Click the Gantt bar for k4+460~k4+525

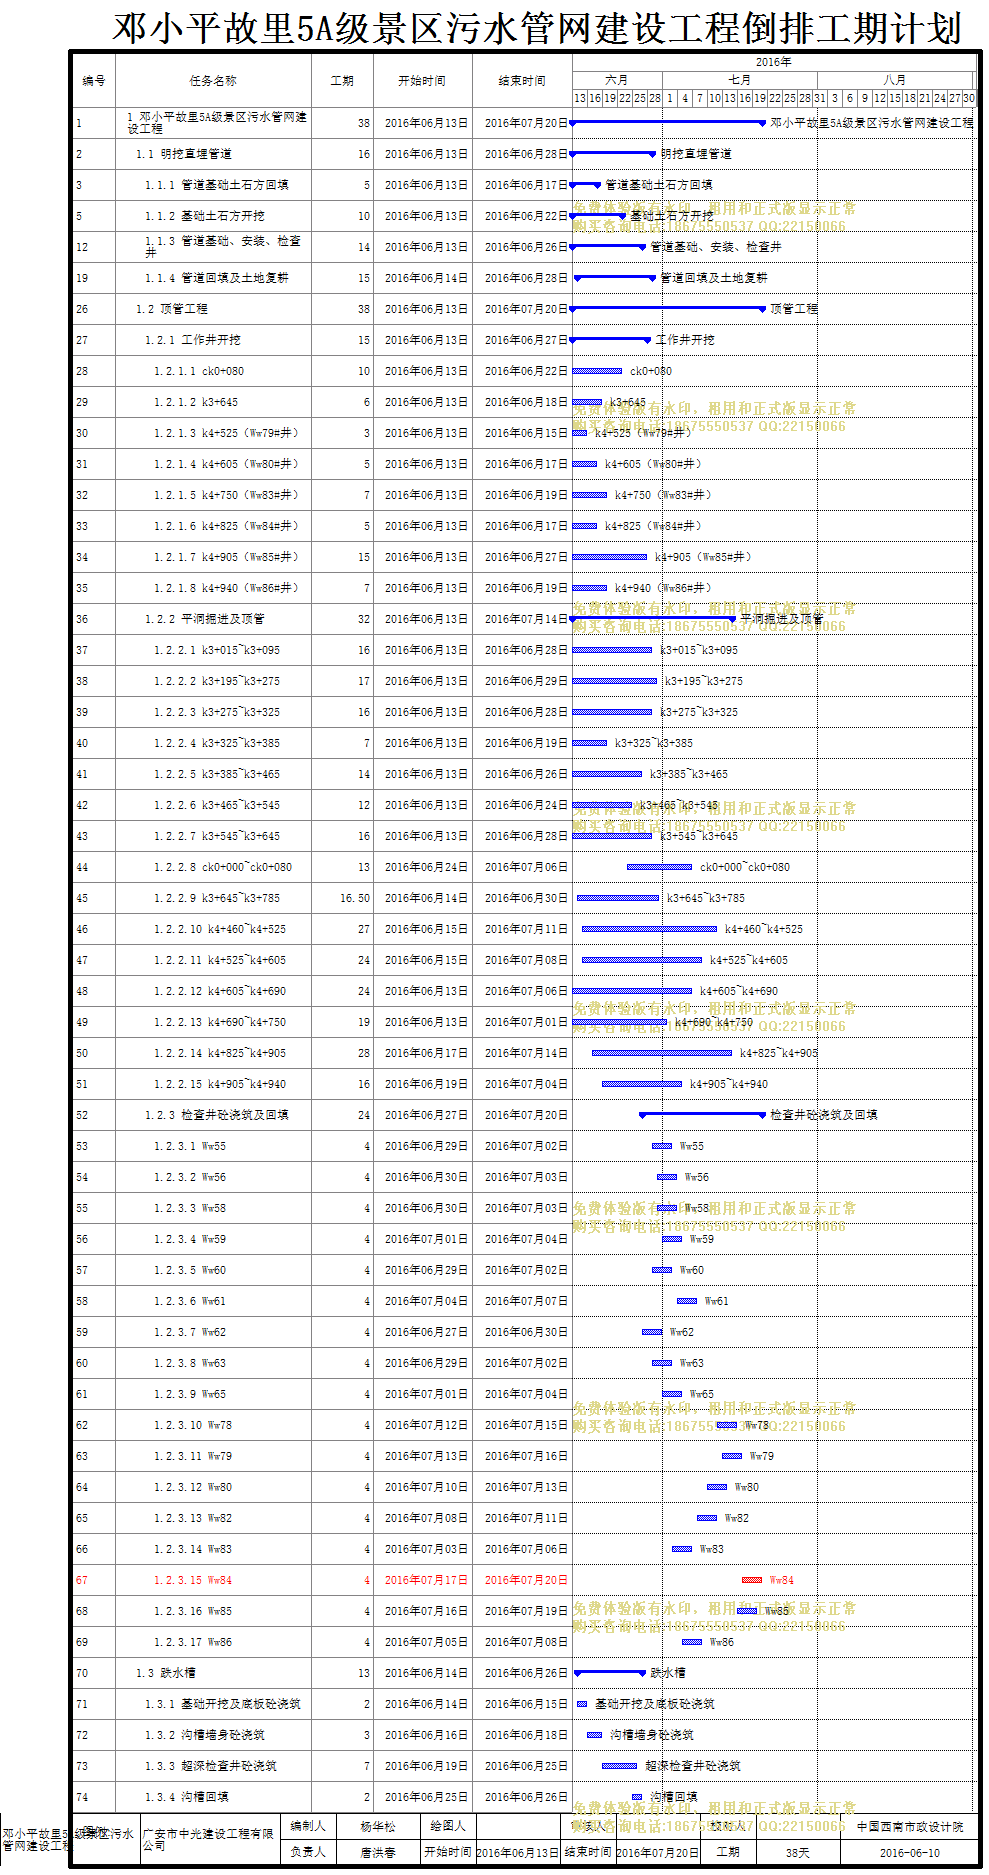pyautogui.click(x=649, y=929)
